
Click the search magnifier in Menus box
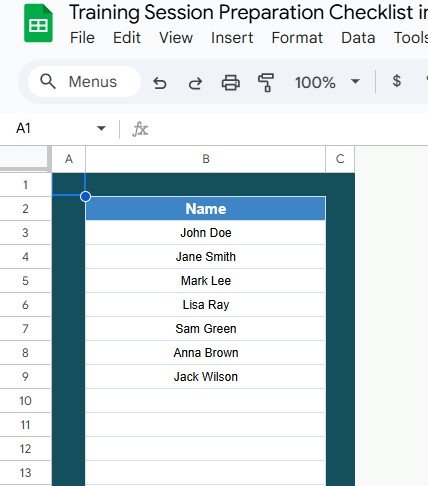[48, 82]
